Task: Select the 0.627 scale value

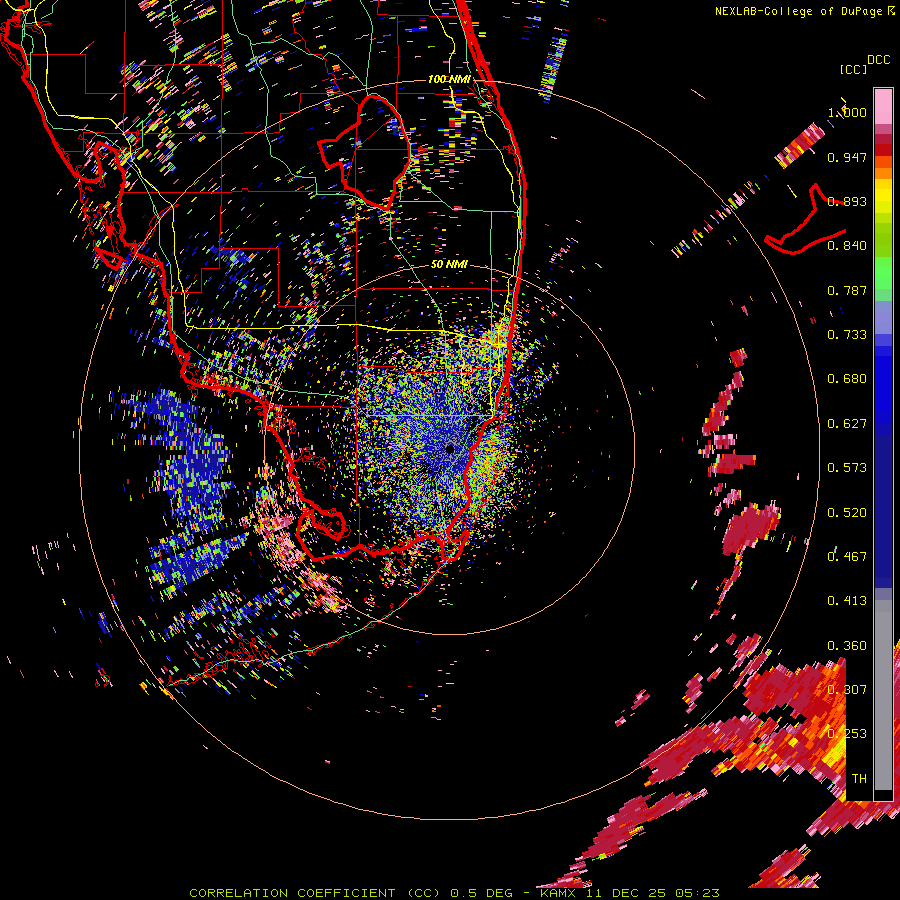Action: [x=847, y=424]
